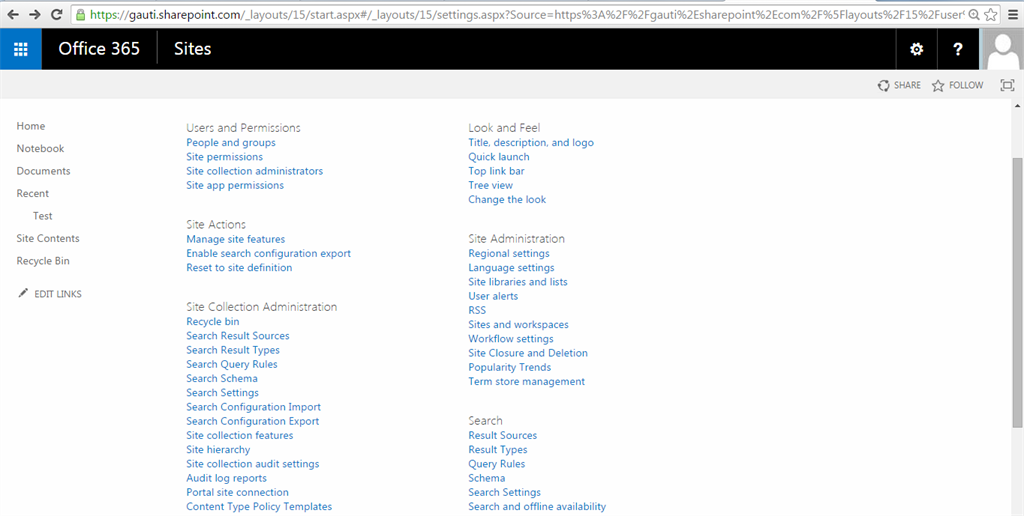Bookmark the page with the star icon
Viewport: 1024px width, 516px height.
pos(991,14)
